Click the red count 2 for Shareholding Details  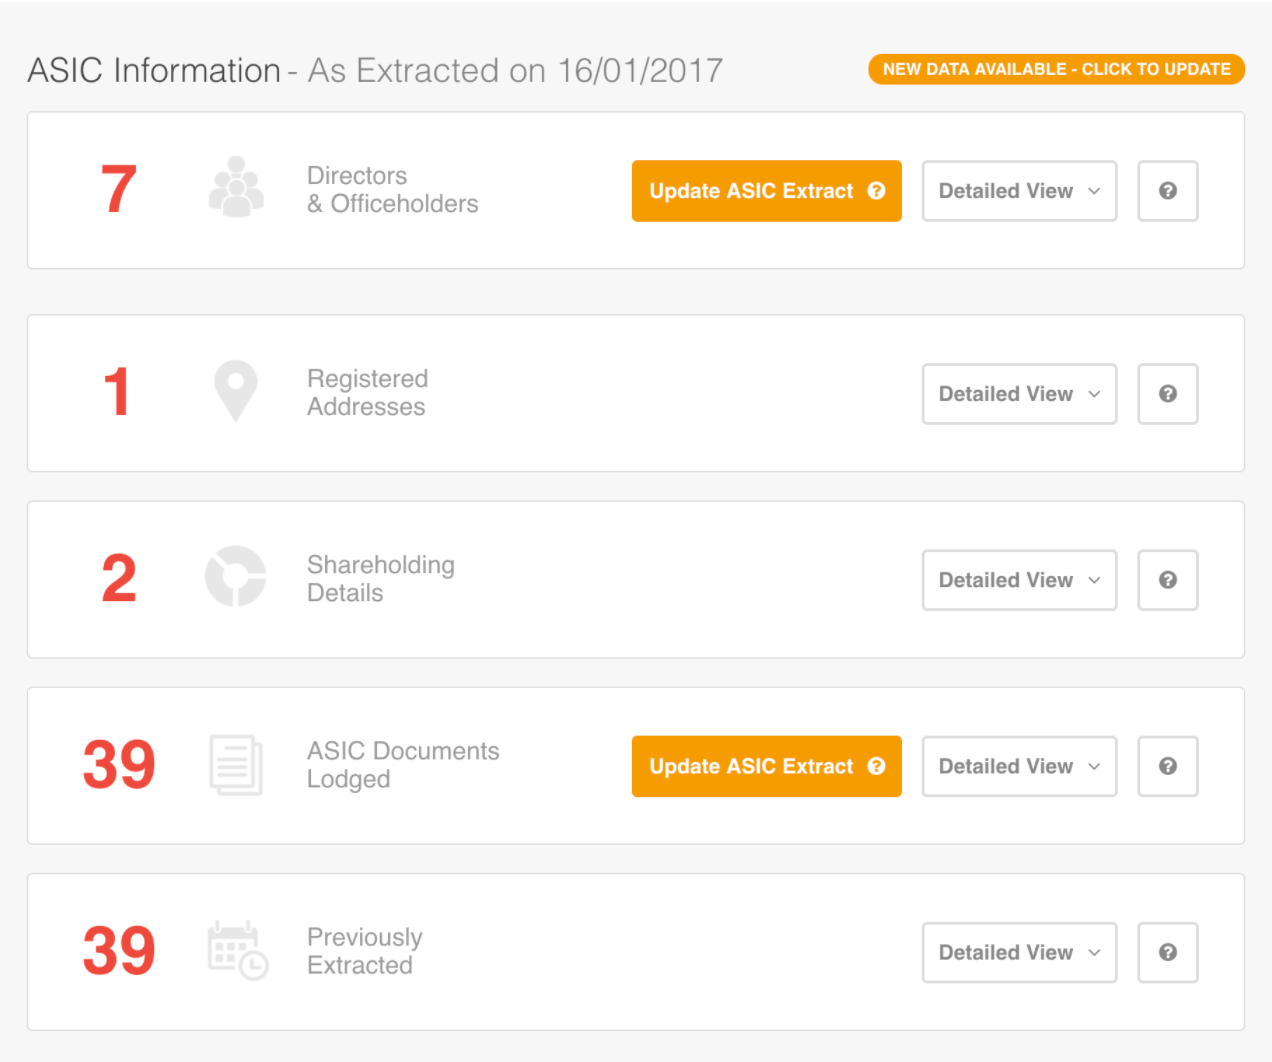118,578
